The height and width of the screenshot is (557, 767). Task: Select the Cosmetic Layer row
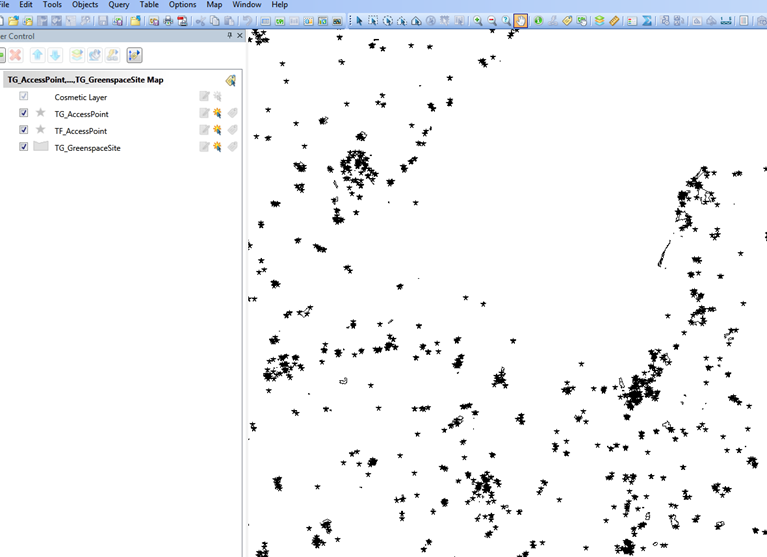pyautogui.click(x=122, y=97)
